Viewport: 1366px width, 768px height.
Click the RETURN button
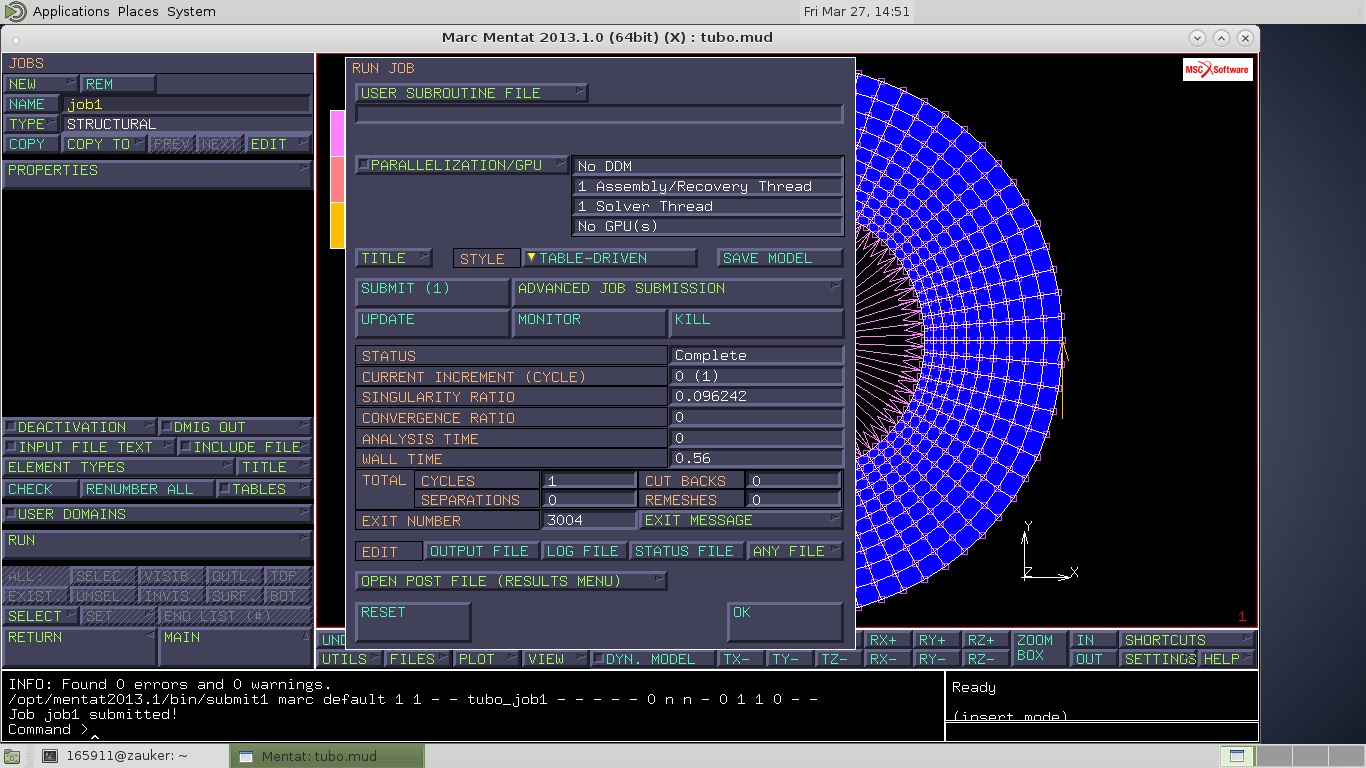tap(80, 647)
